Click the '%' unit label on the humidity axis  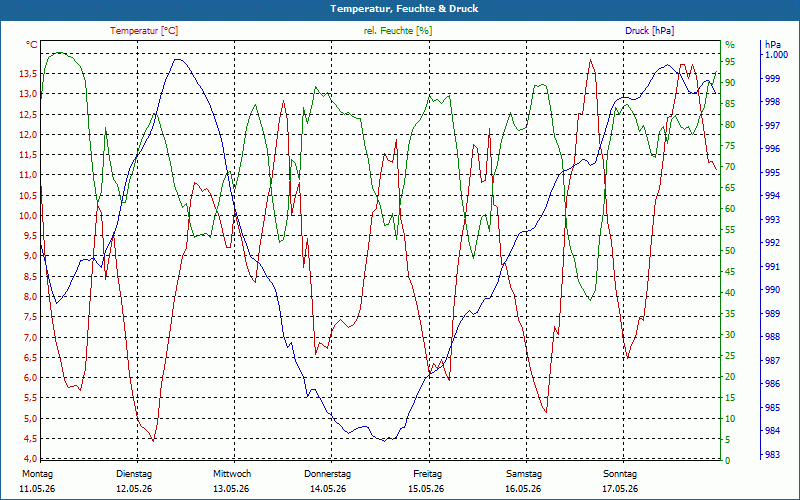(730, 45)
